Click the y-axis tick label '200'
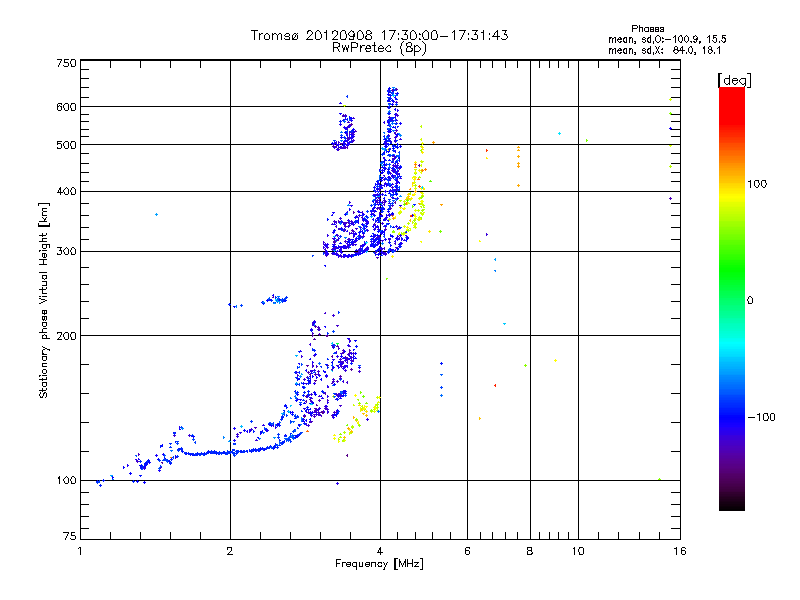This screenshot has height=600, width=800. coord(66,336)
